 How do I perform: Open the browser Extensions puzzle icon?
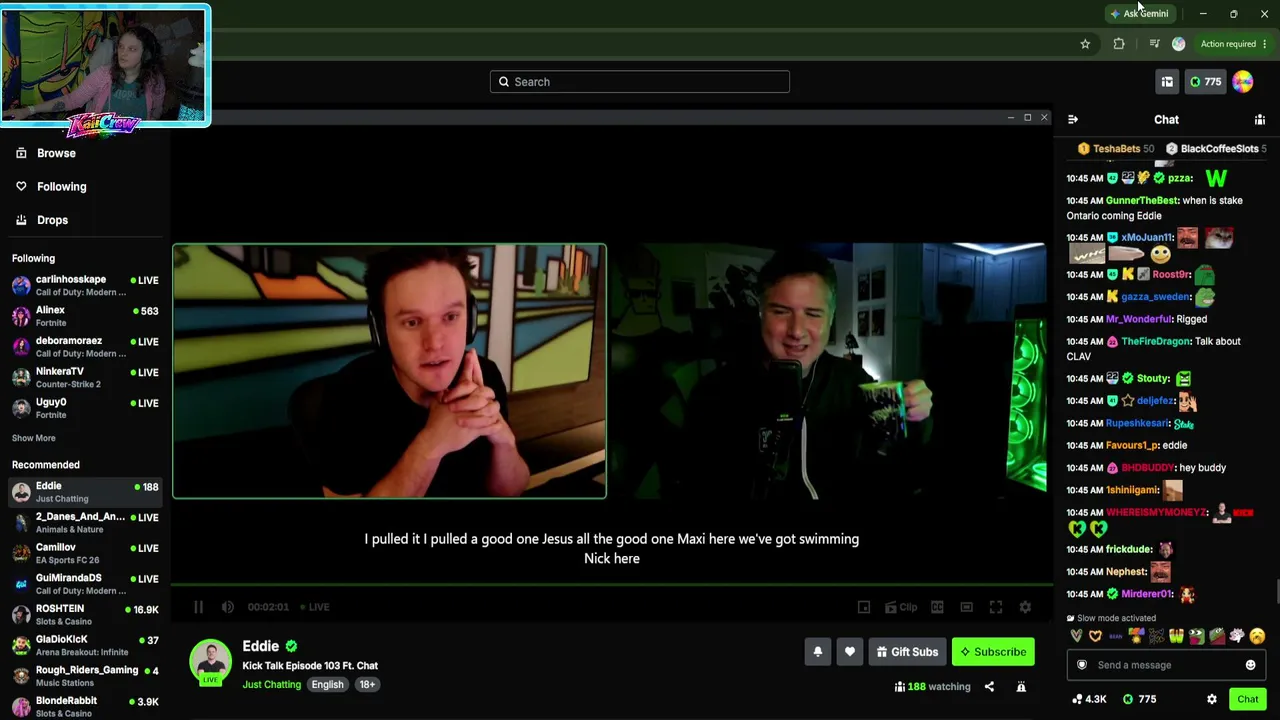click(1119, 44)
